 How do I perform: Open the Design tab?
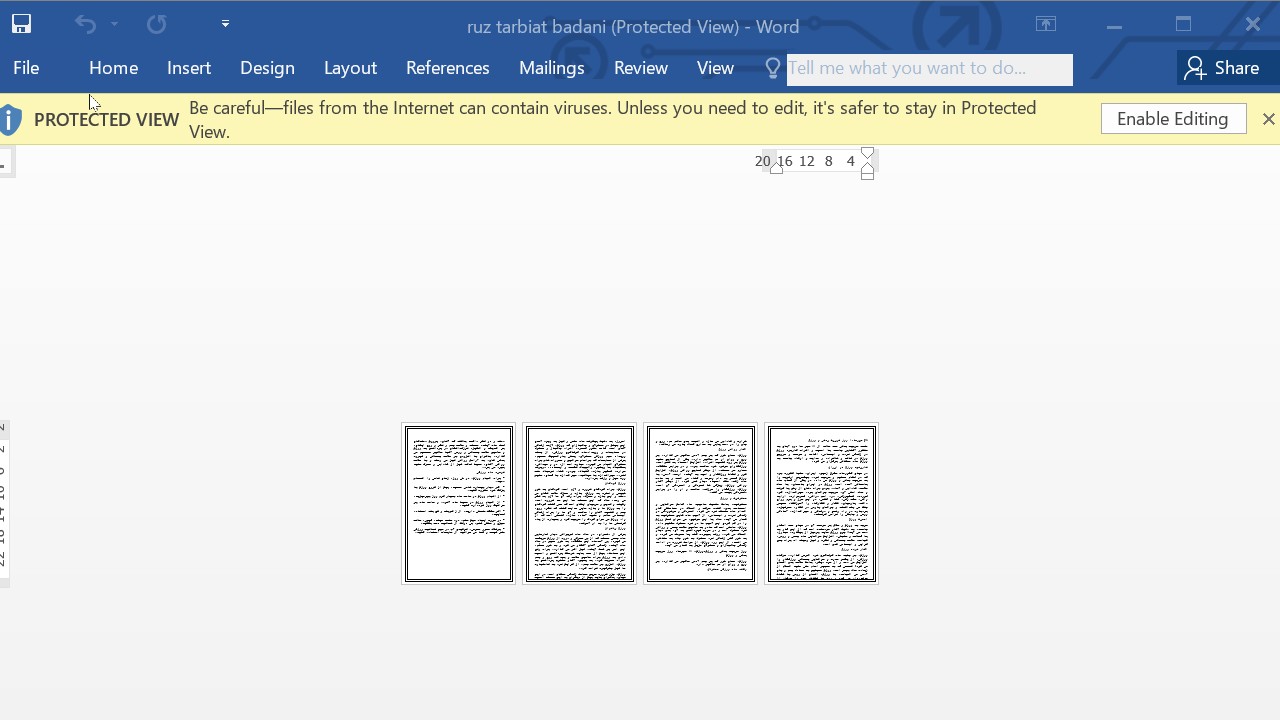[267, 68]
